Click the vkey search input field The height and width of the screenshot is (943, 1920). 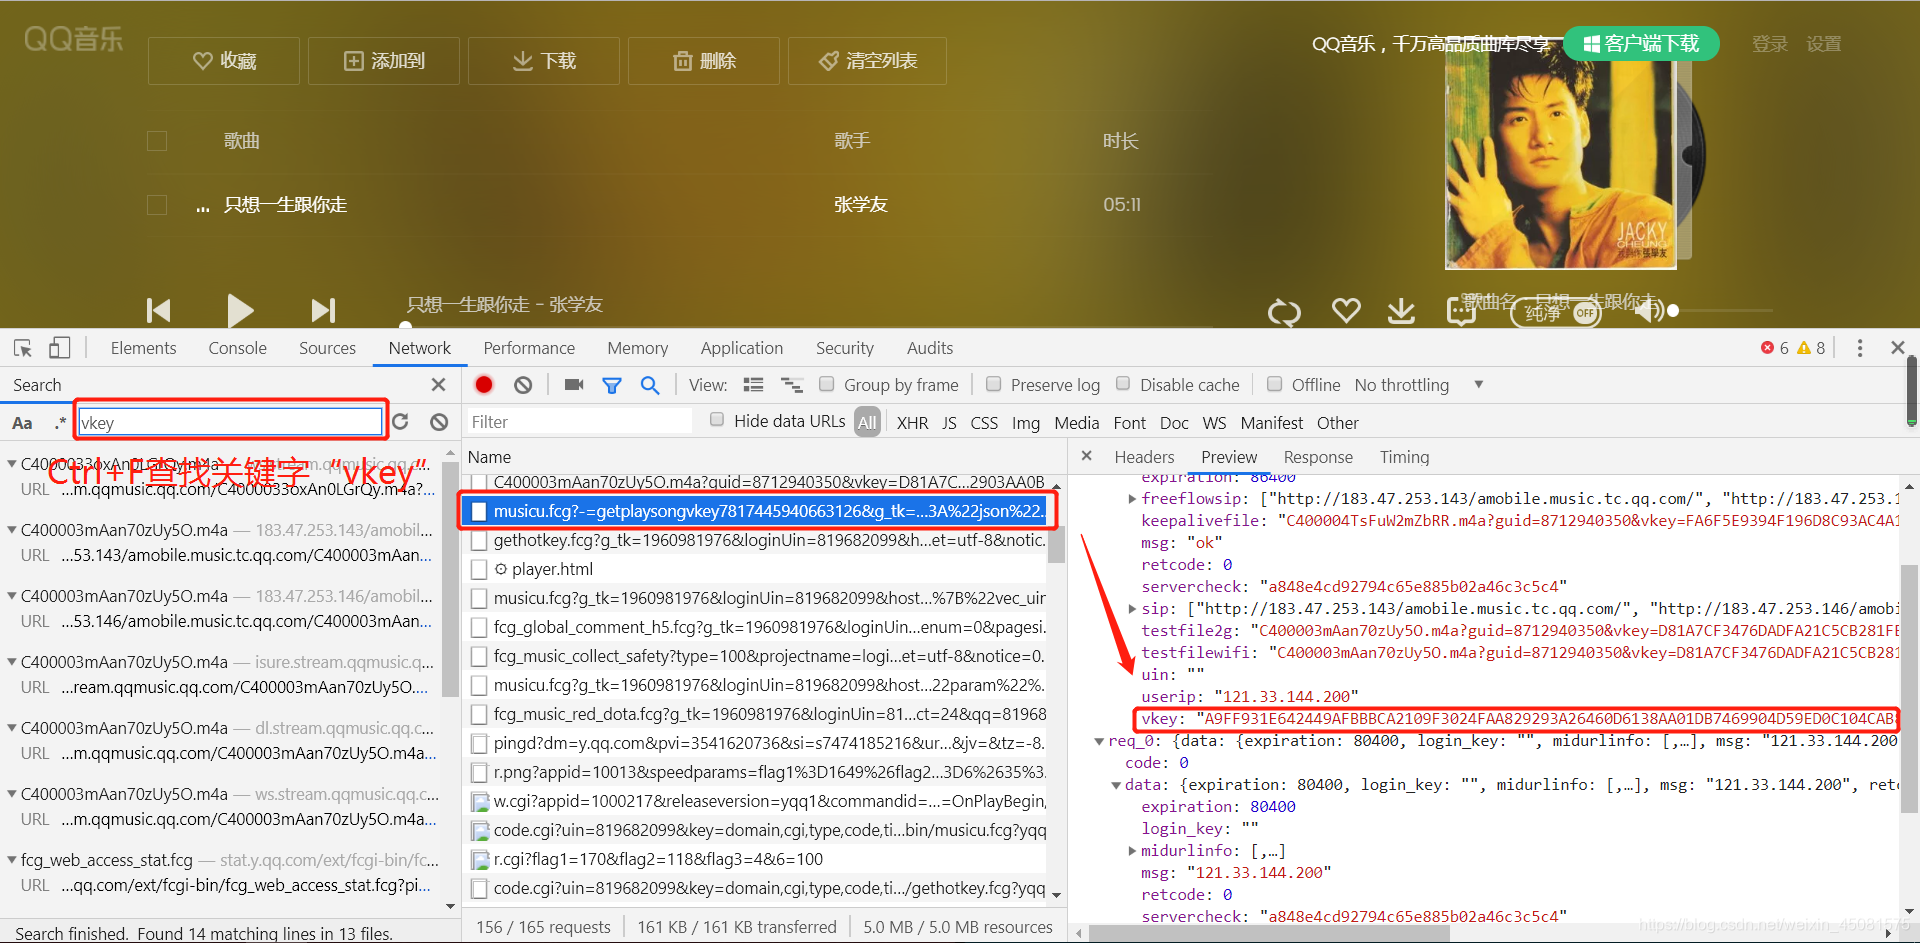[231, 422]
